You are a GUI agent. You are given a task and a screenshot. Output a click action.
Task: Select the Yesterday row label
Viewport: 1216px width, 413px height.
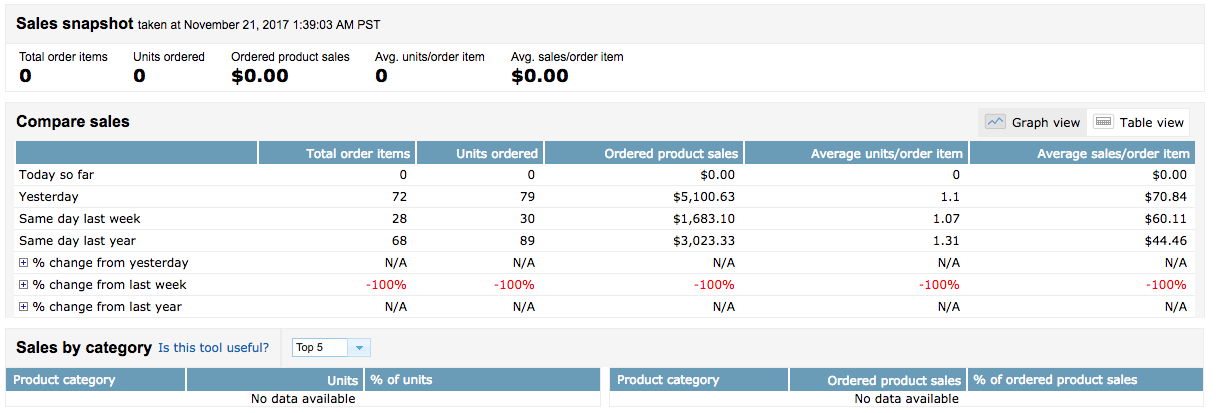click(49, 197)
